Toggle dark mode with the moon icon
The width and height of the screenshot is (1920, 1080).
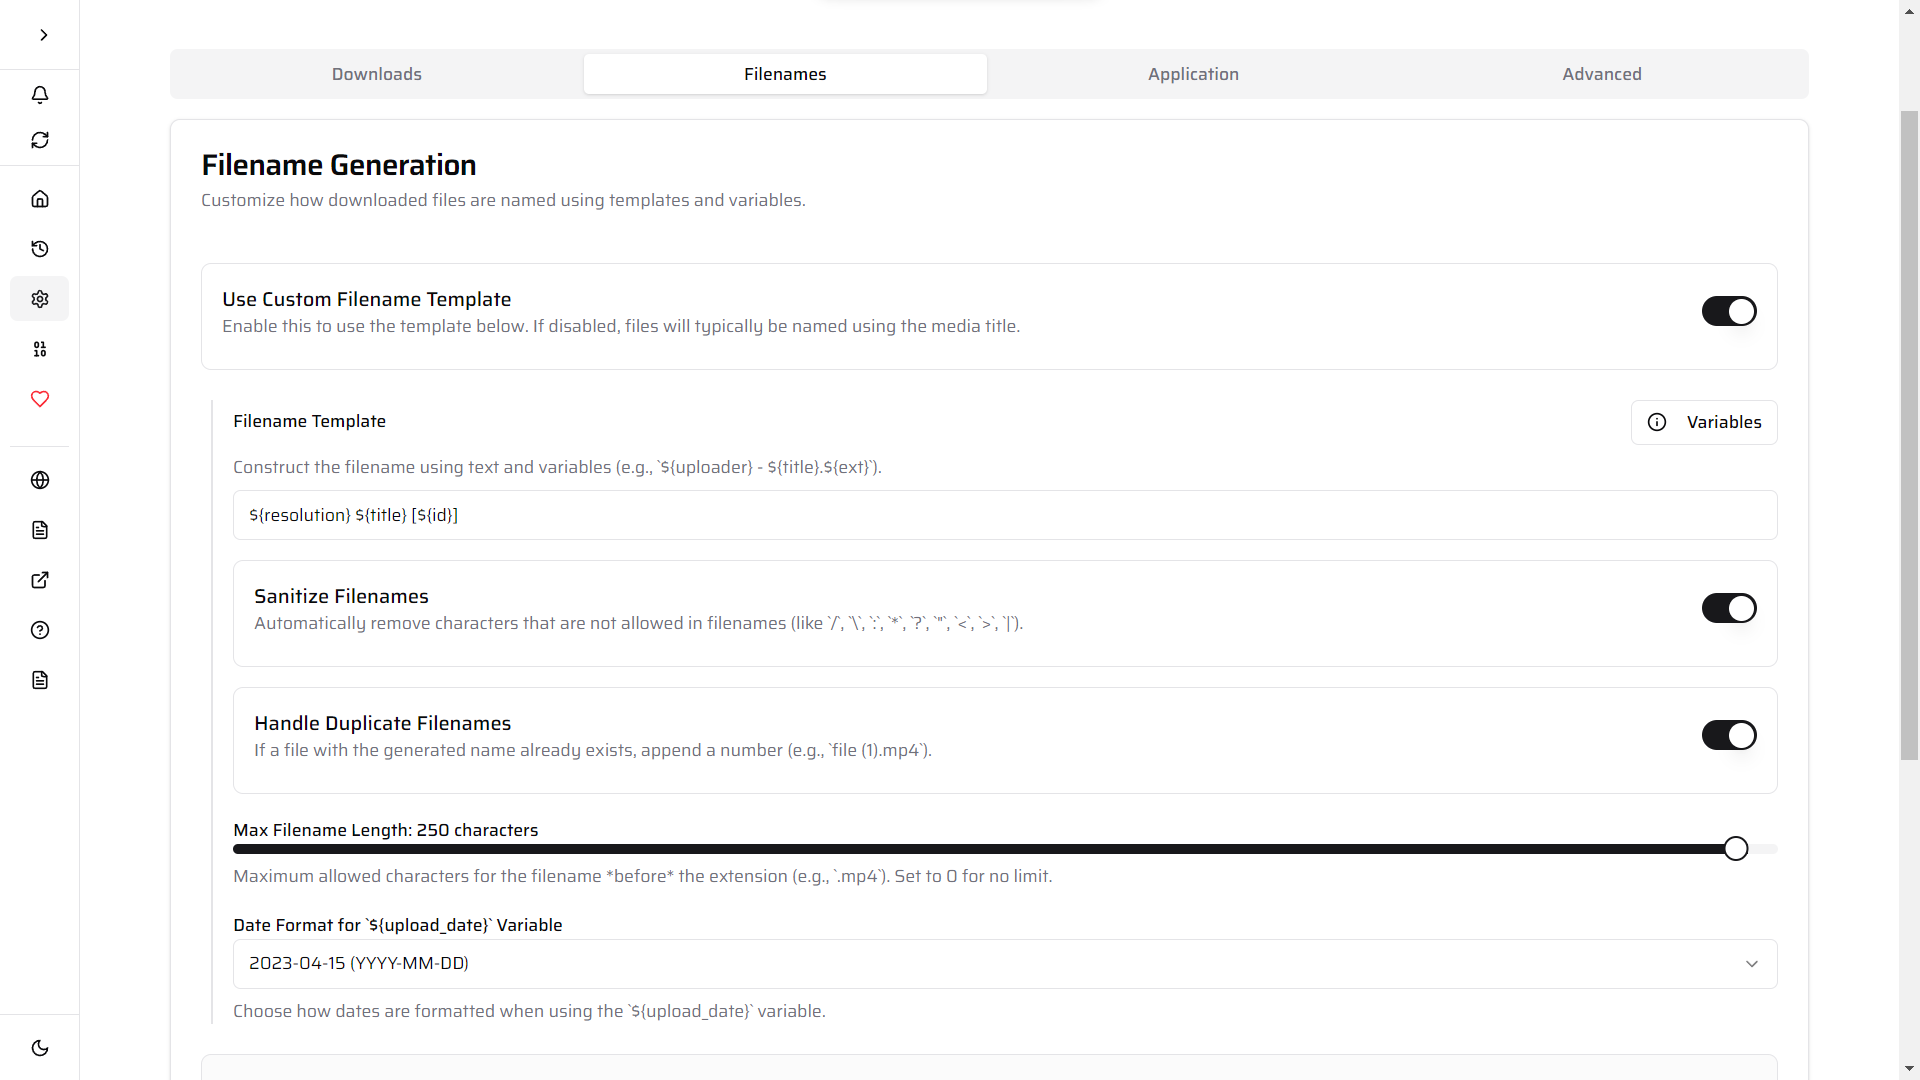tap(40, 1047)
